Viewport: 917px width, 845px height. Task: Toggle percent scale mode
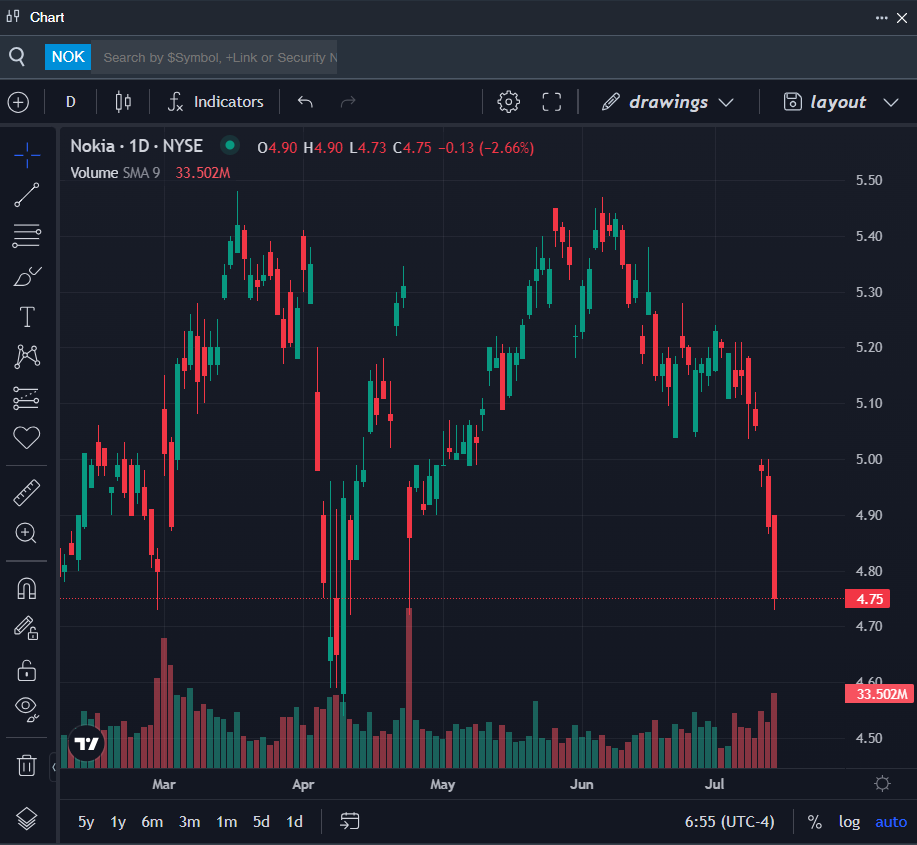[x=815, y=822]
